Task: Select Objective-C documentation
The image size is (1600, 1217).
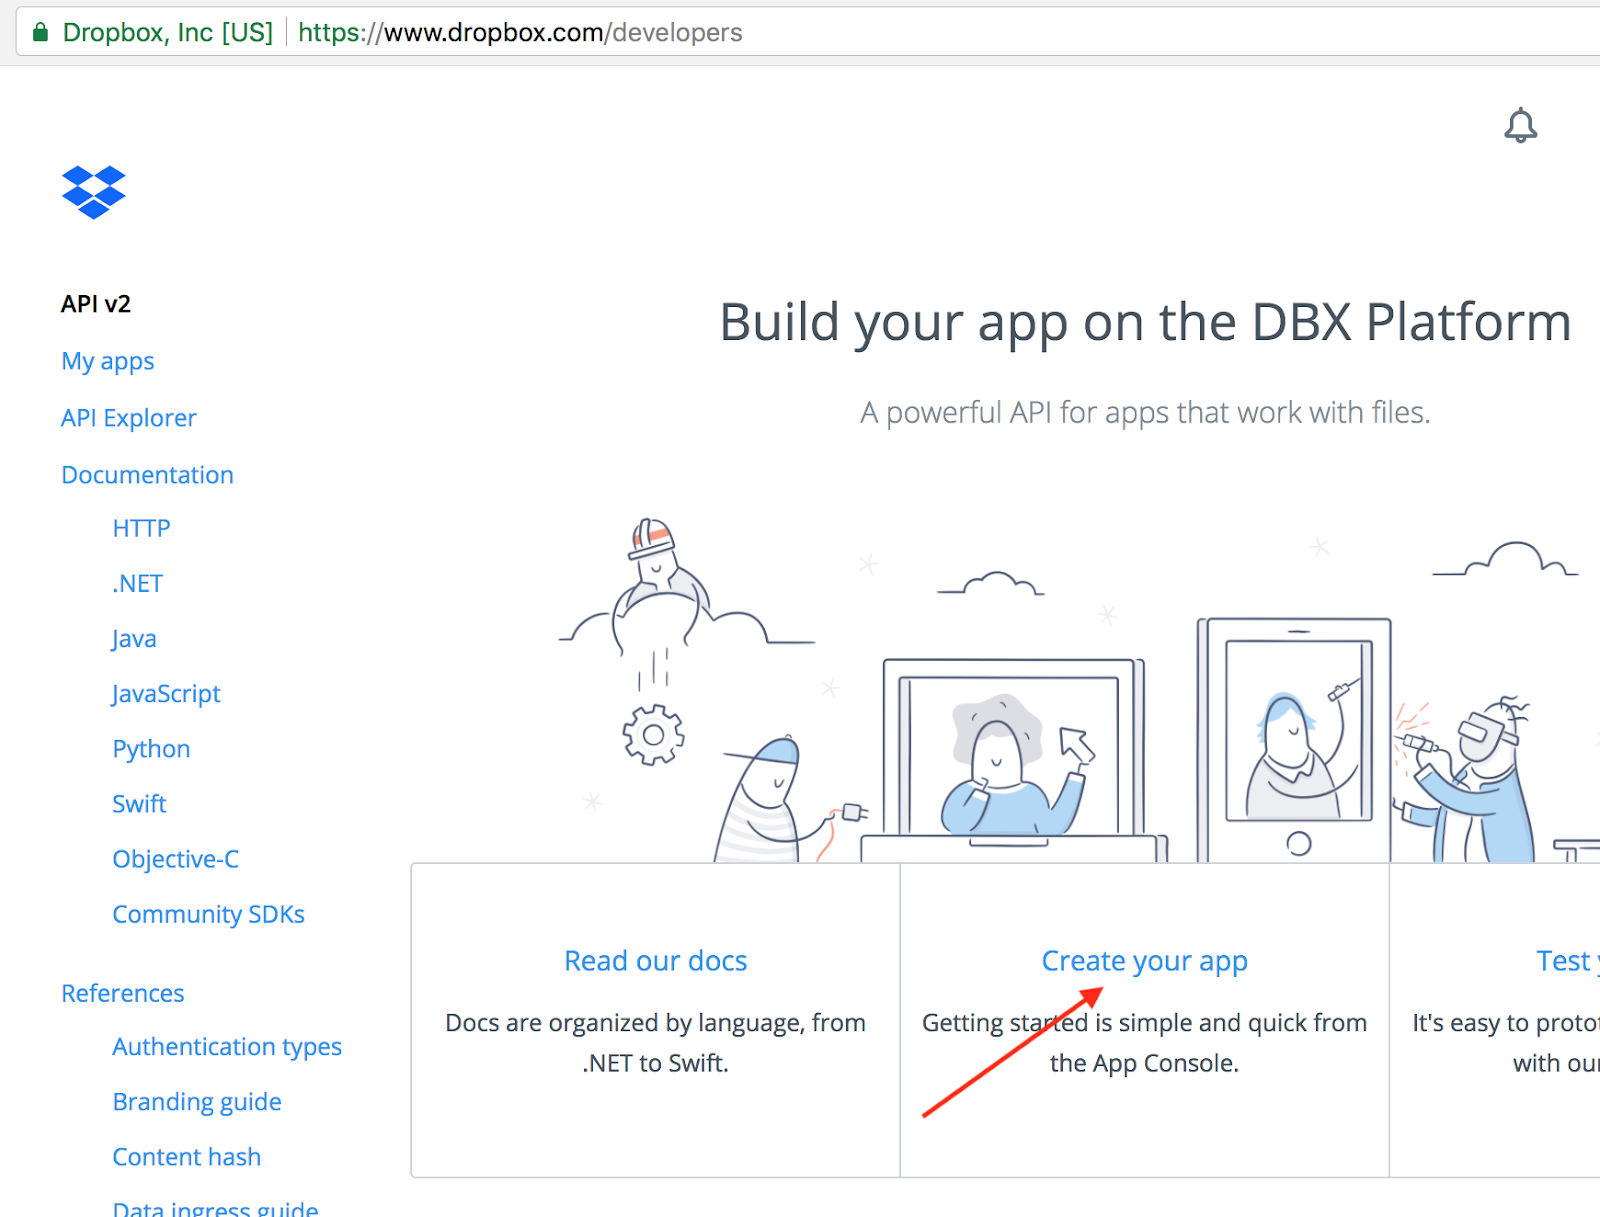Action: [175, 859]
